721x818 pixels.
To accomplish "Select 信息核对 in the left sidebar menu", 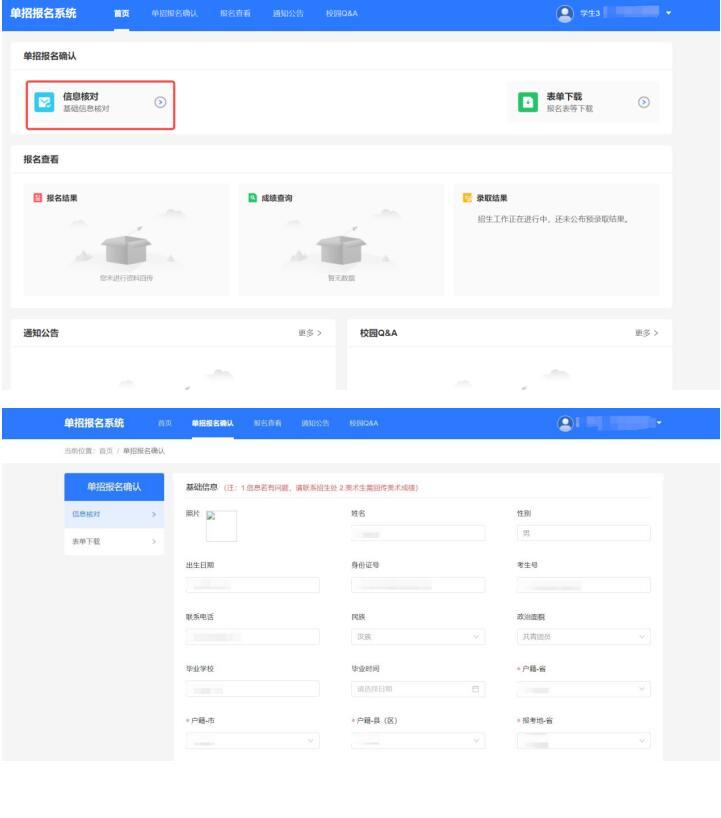I will (x=111, y=514).
